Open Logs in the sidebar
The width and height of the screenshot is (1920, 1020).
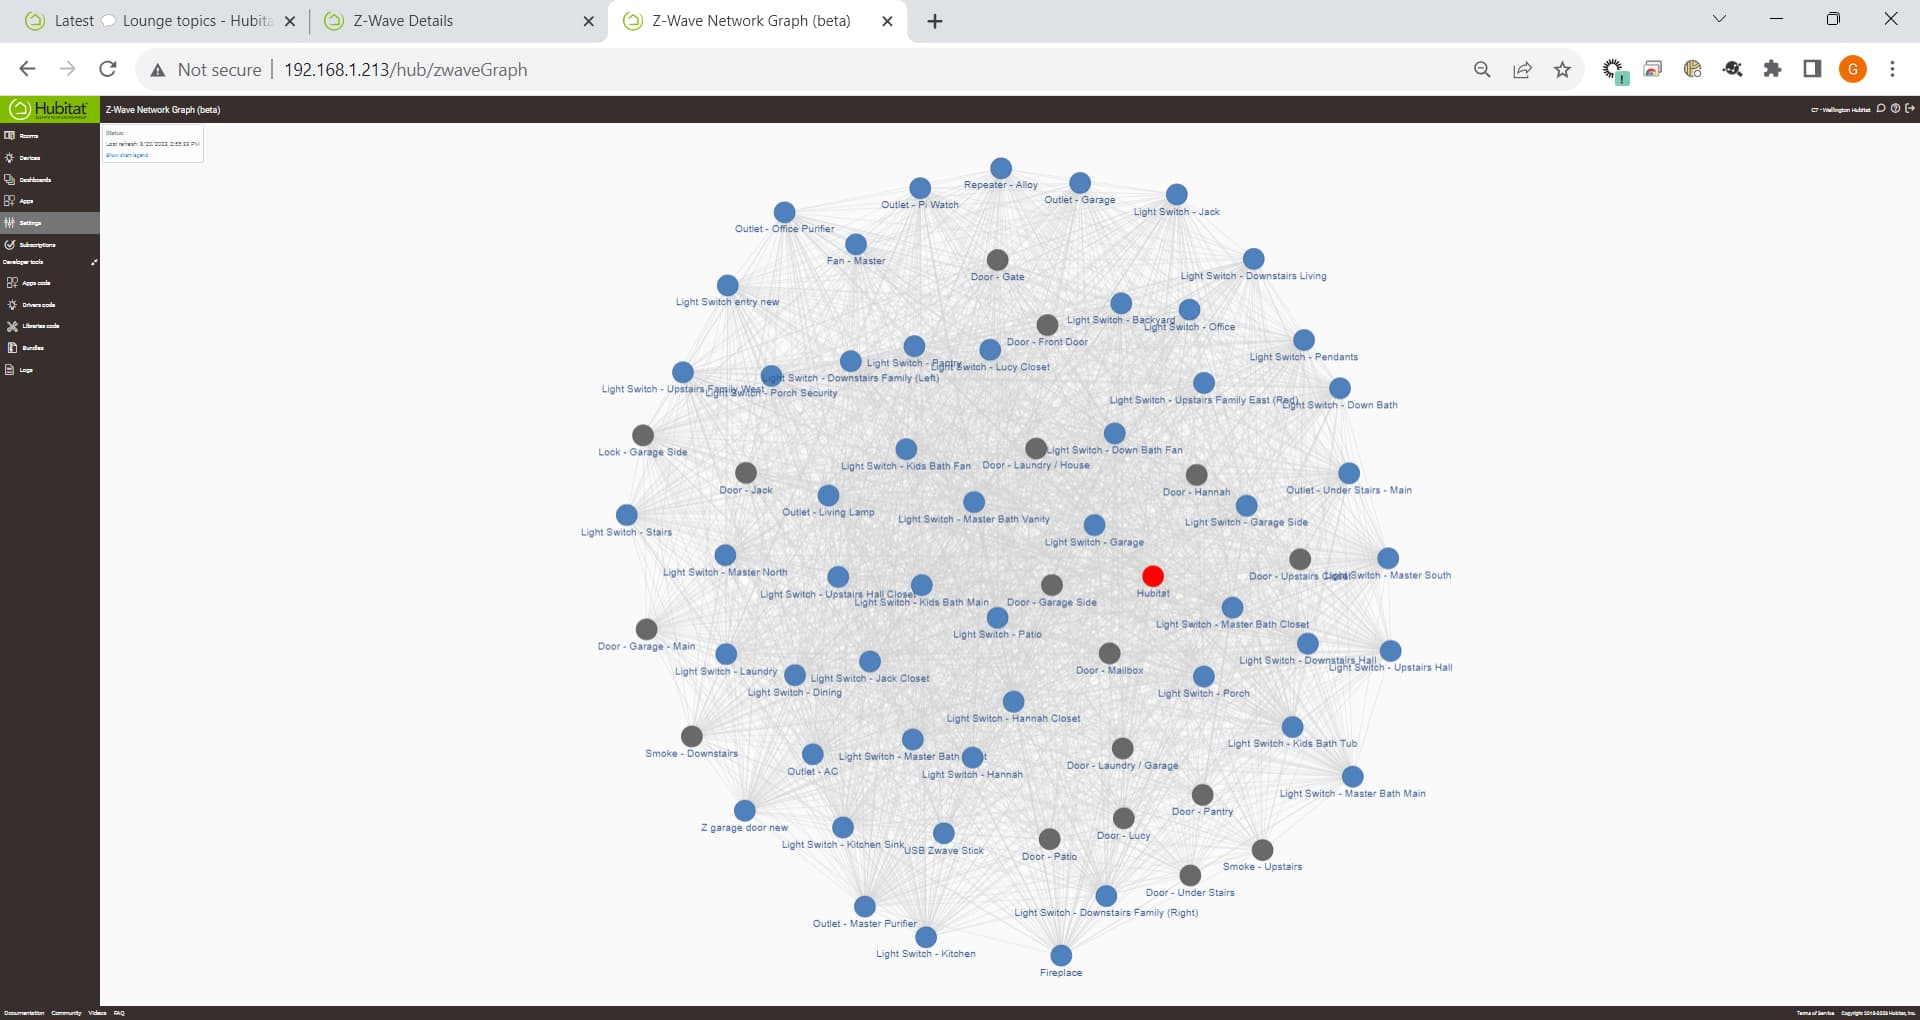coord(50,370)
